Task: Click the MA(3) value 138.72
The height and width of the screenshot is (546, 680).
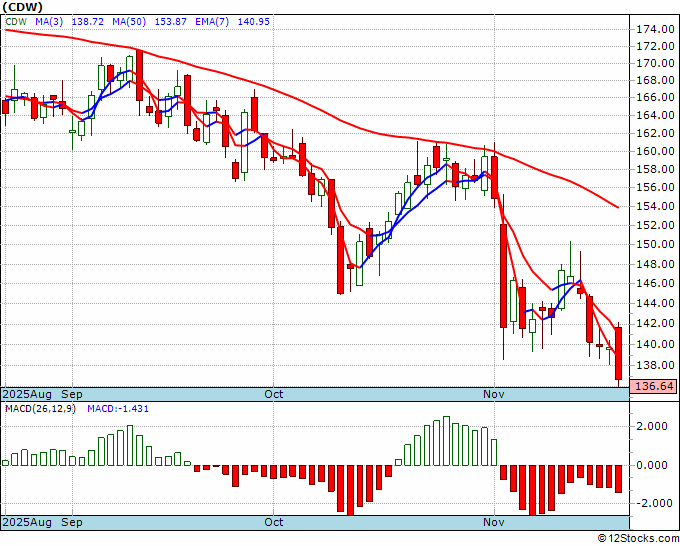Action: pos(87,22)
